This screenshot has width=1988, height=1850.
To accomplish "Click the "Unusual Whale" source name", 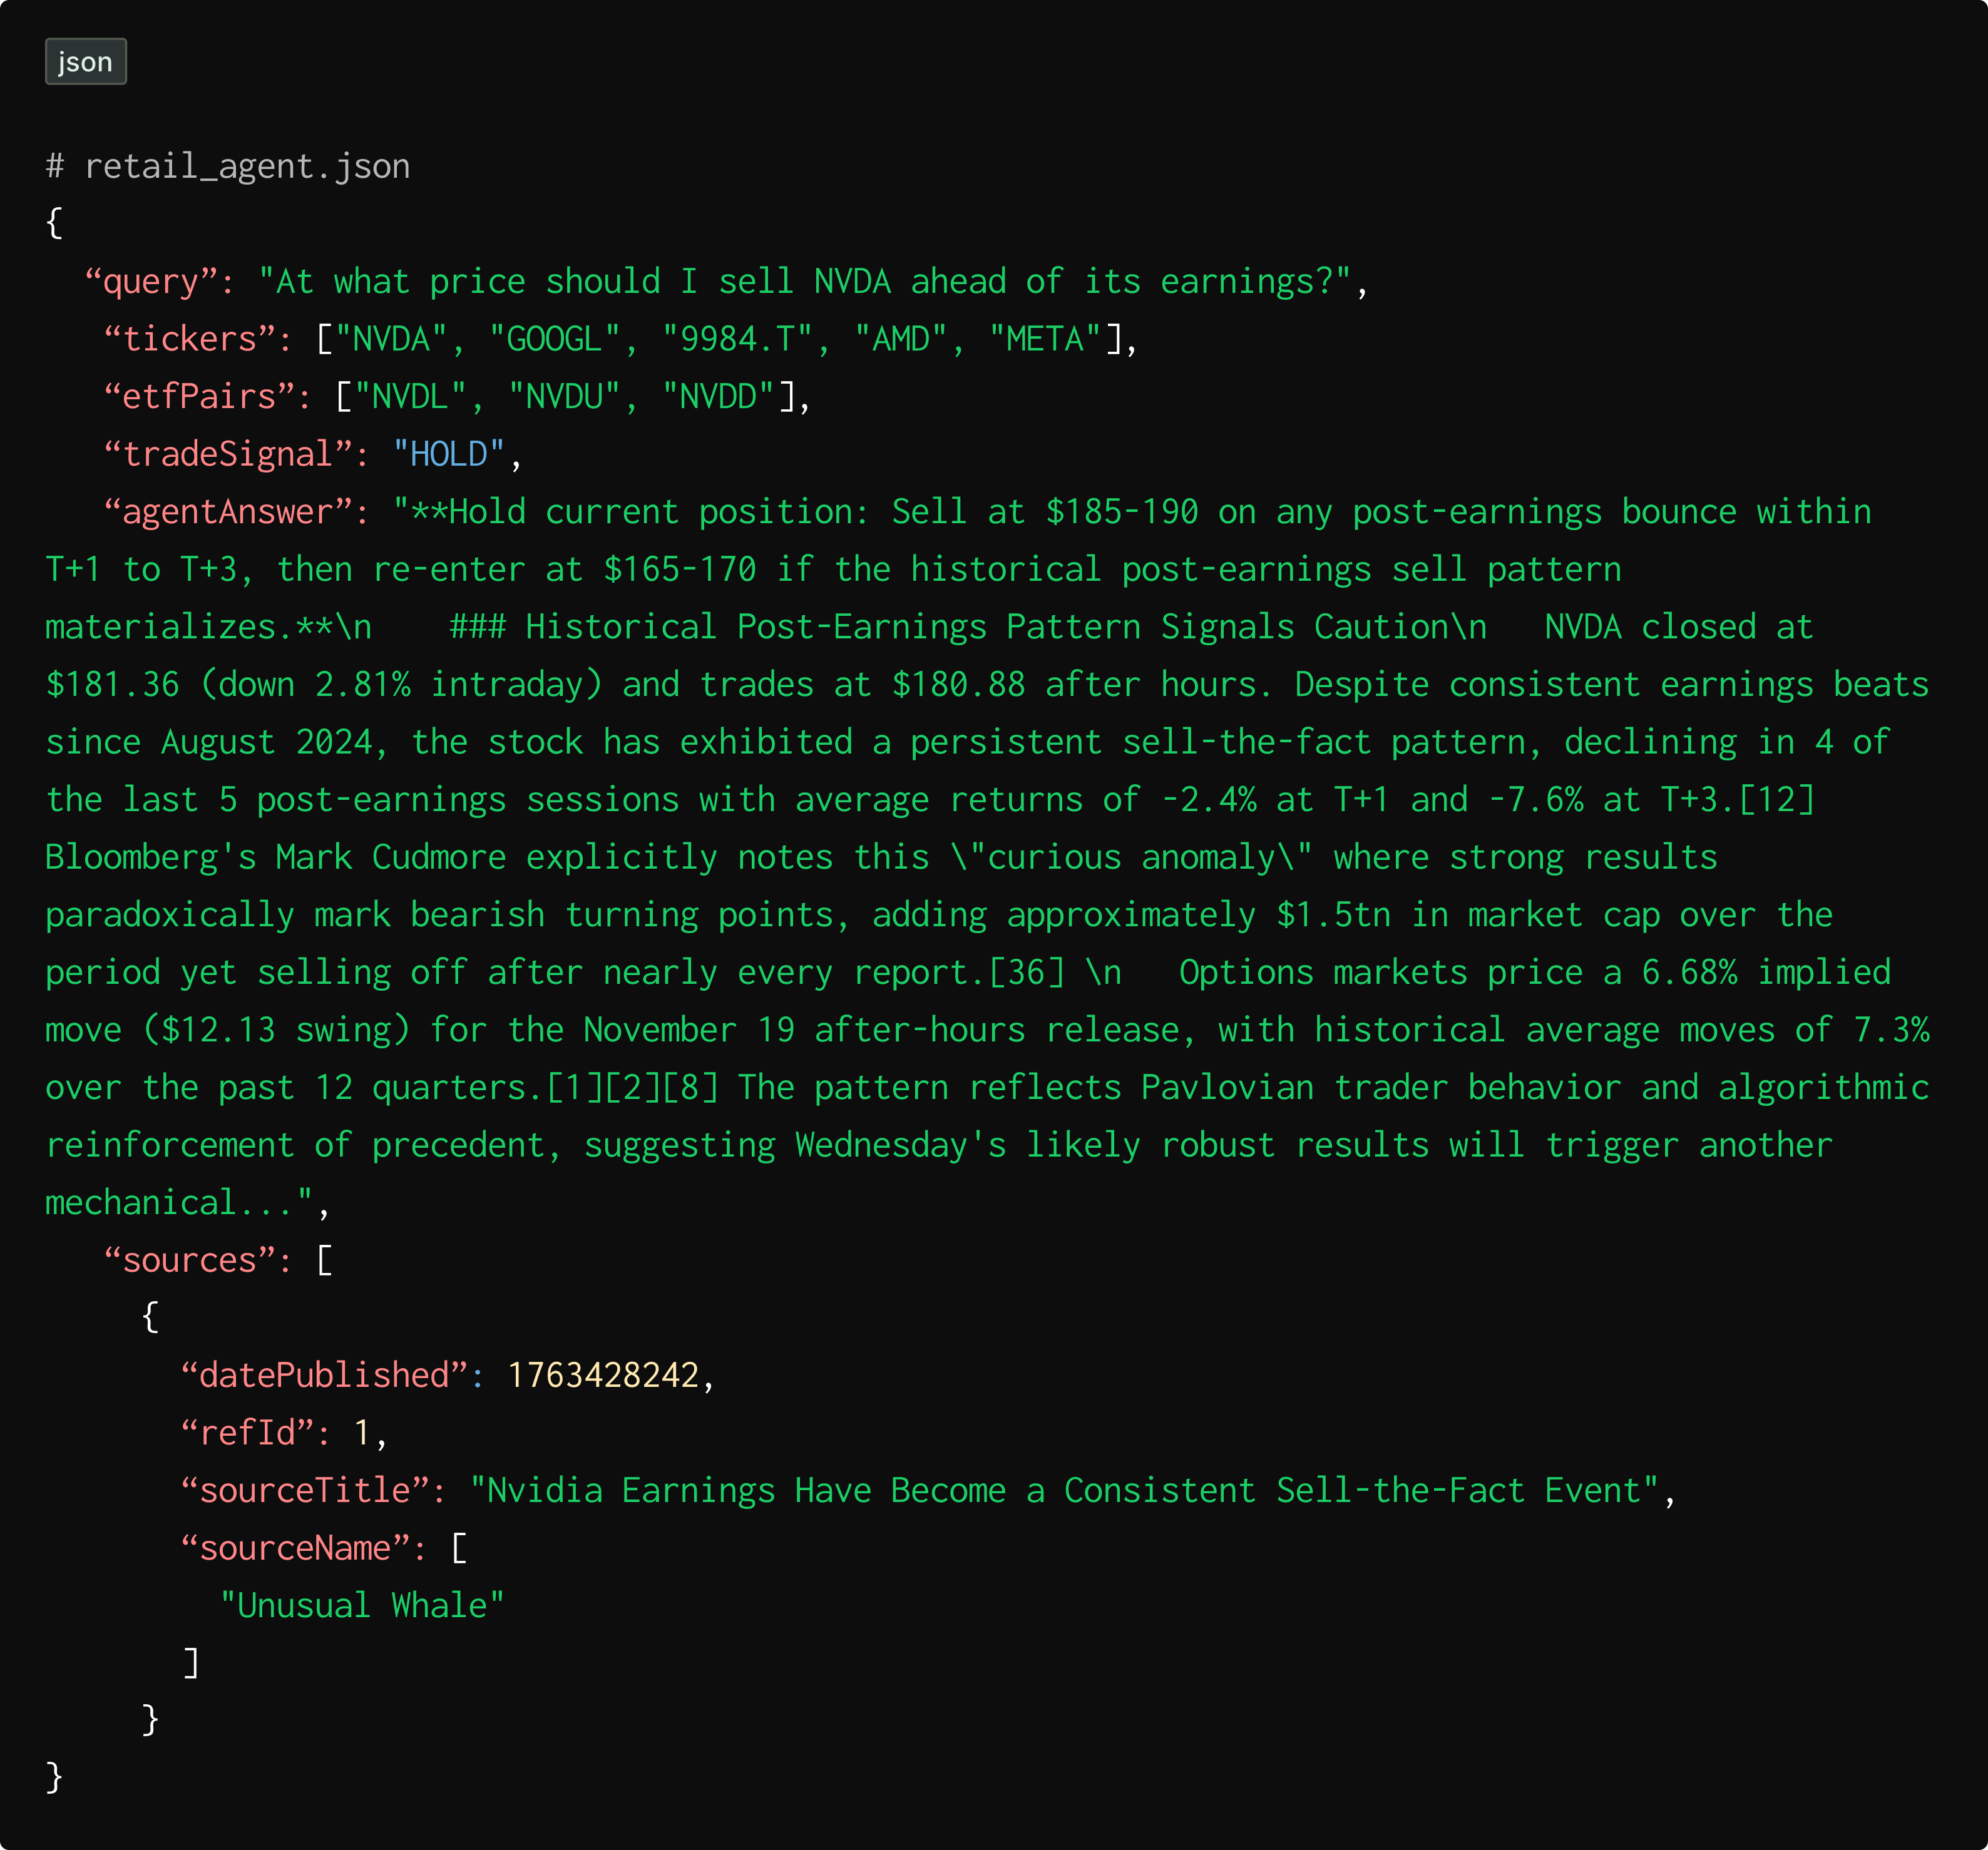I will [x=362, y=1606].
